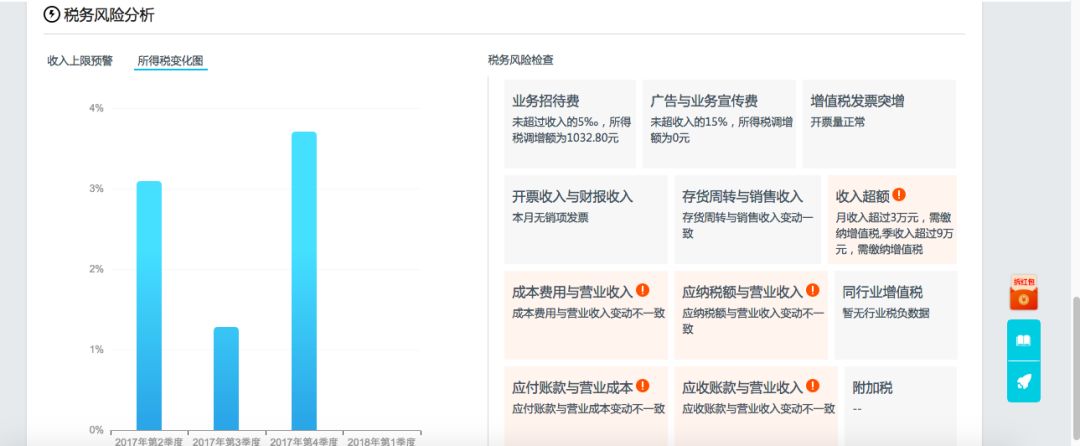
Task: Open the 存货周转与销售收入 card
Action: tap(747, 220)
